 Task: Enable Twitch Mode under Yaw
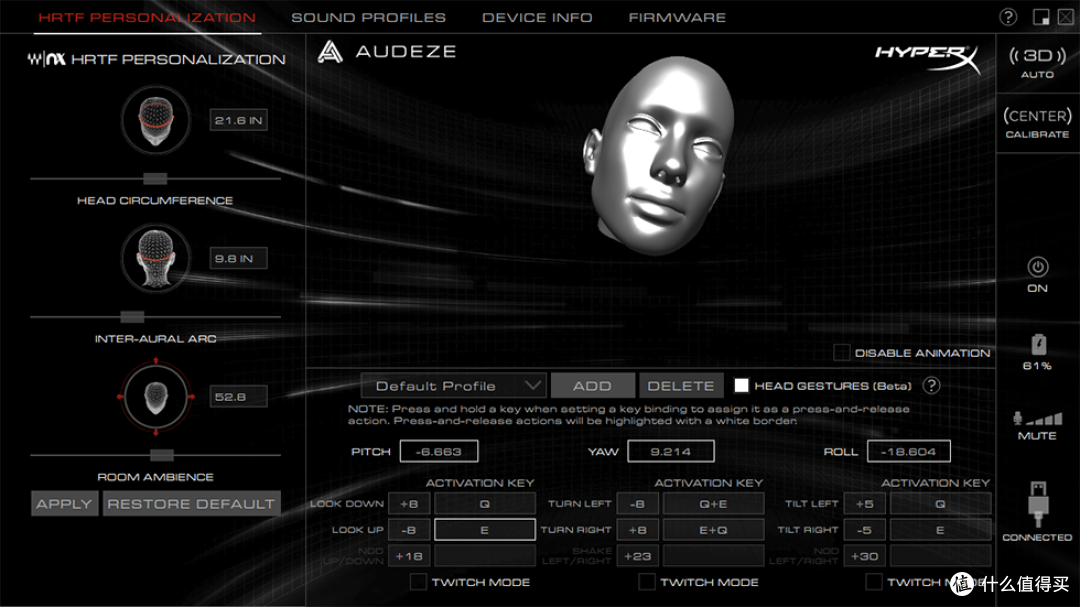pyautogui.click(x=646, y=582)
